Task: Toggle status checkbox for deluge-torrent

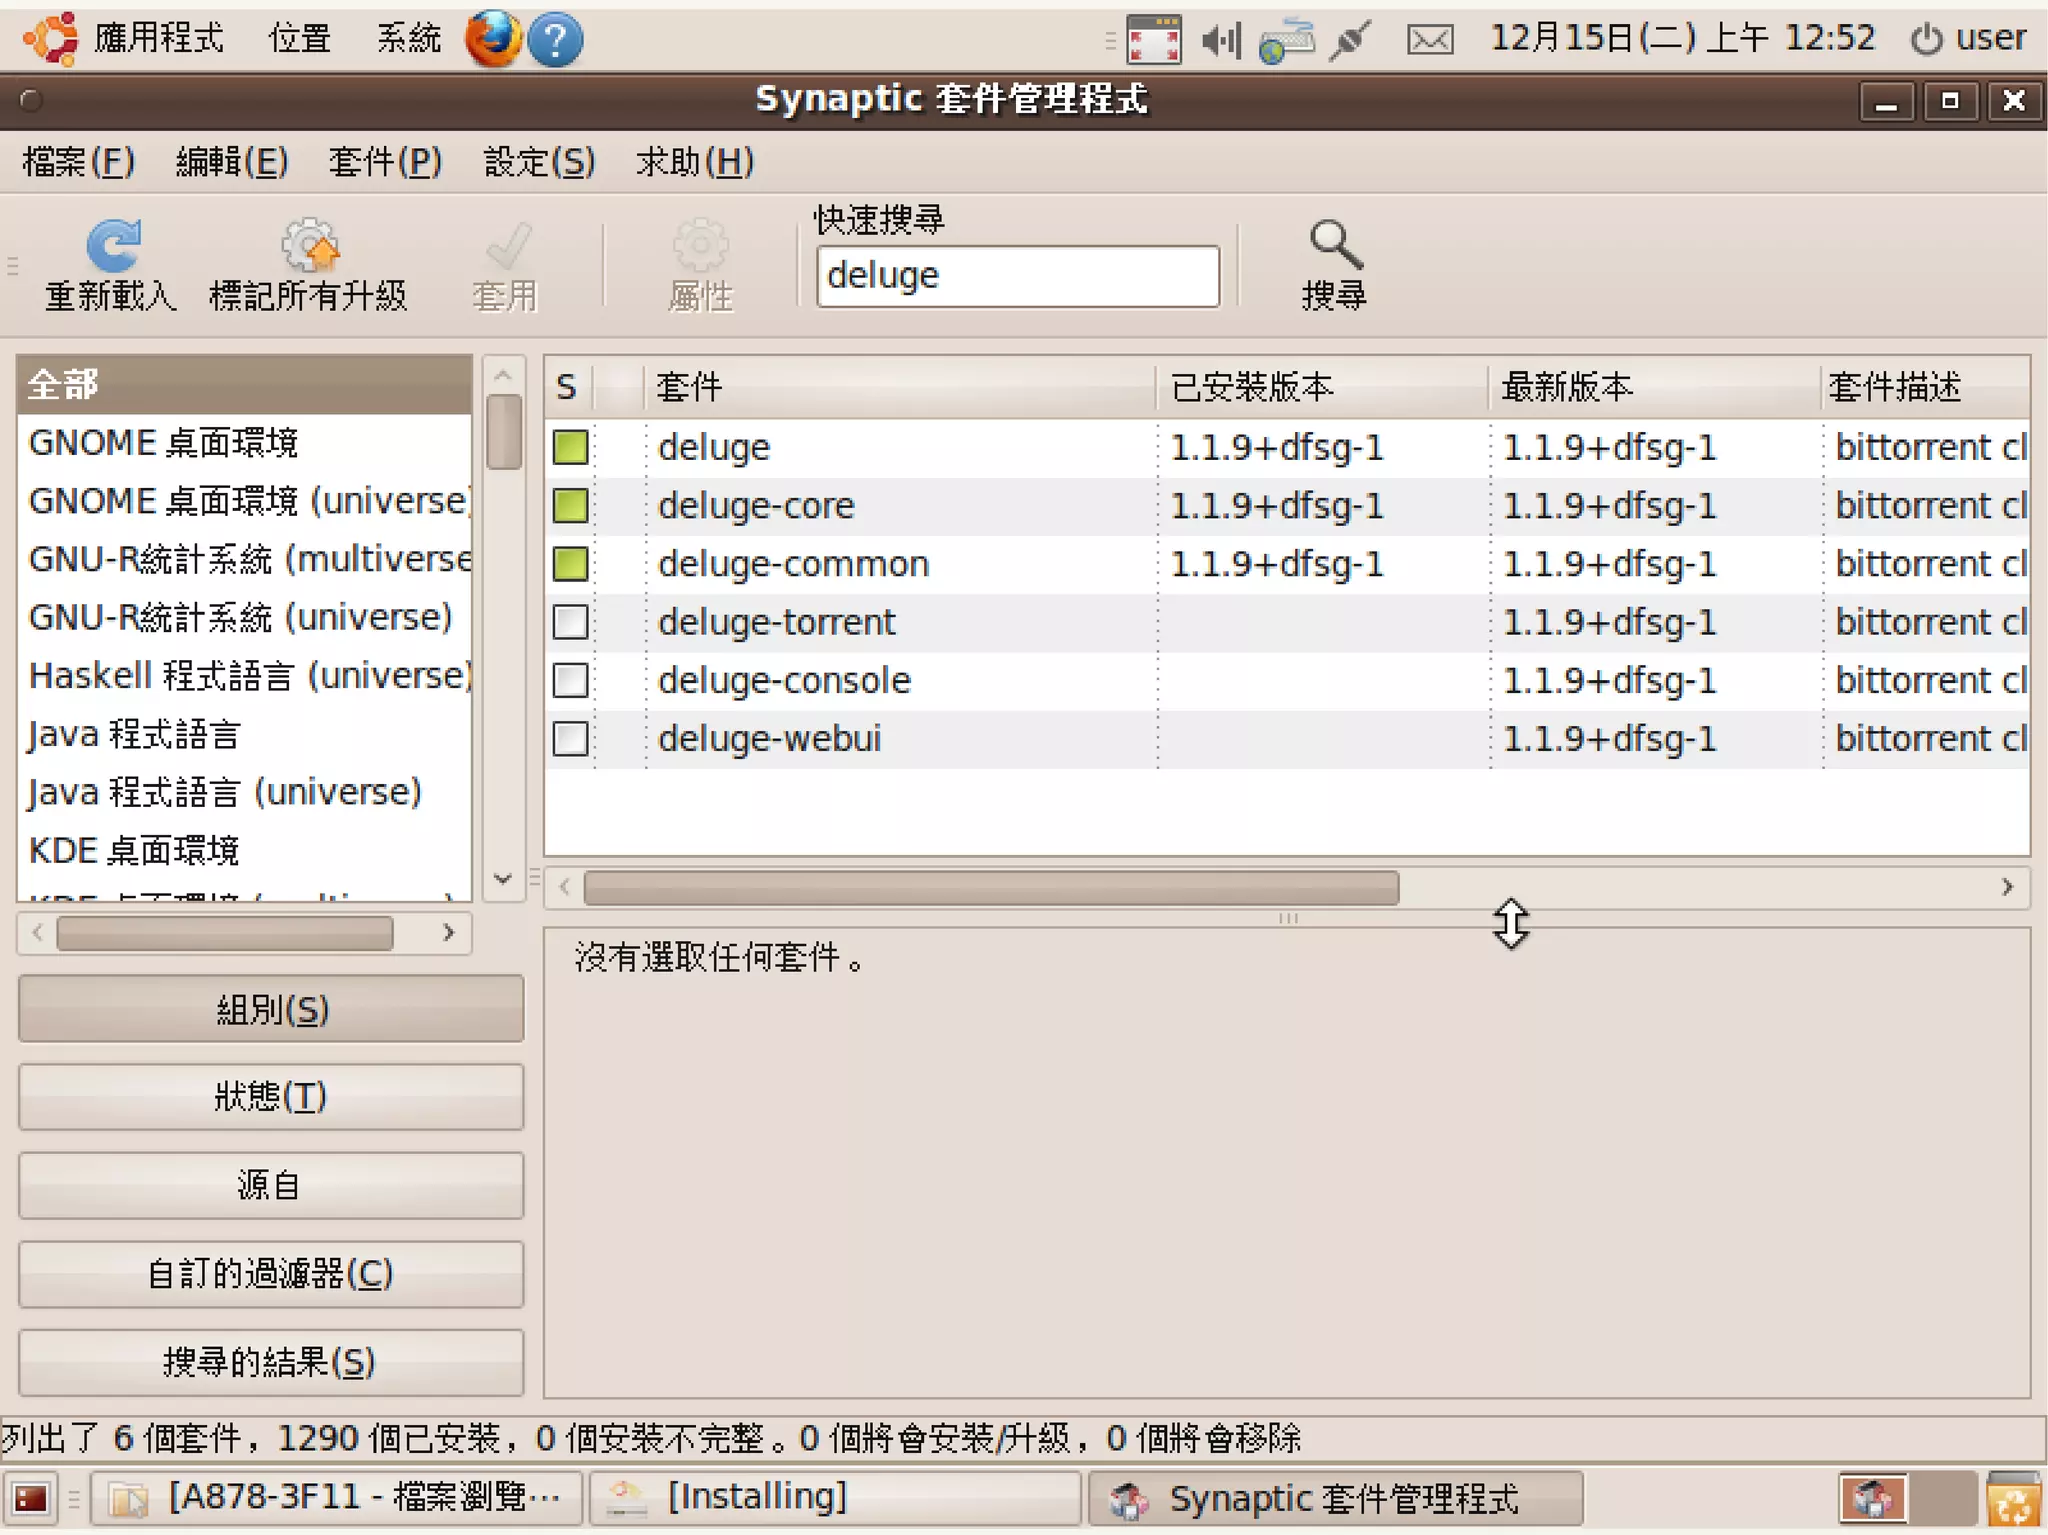Action: tap(571, 622)
